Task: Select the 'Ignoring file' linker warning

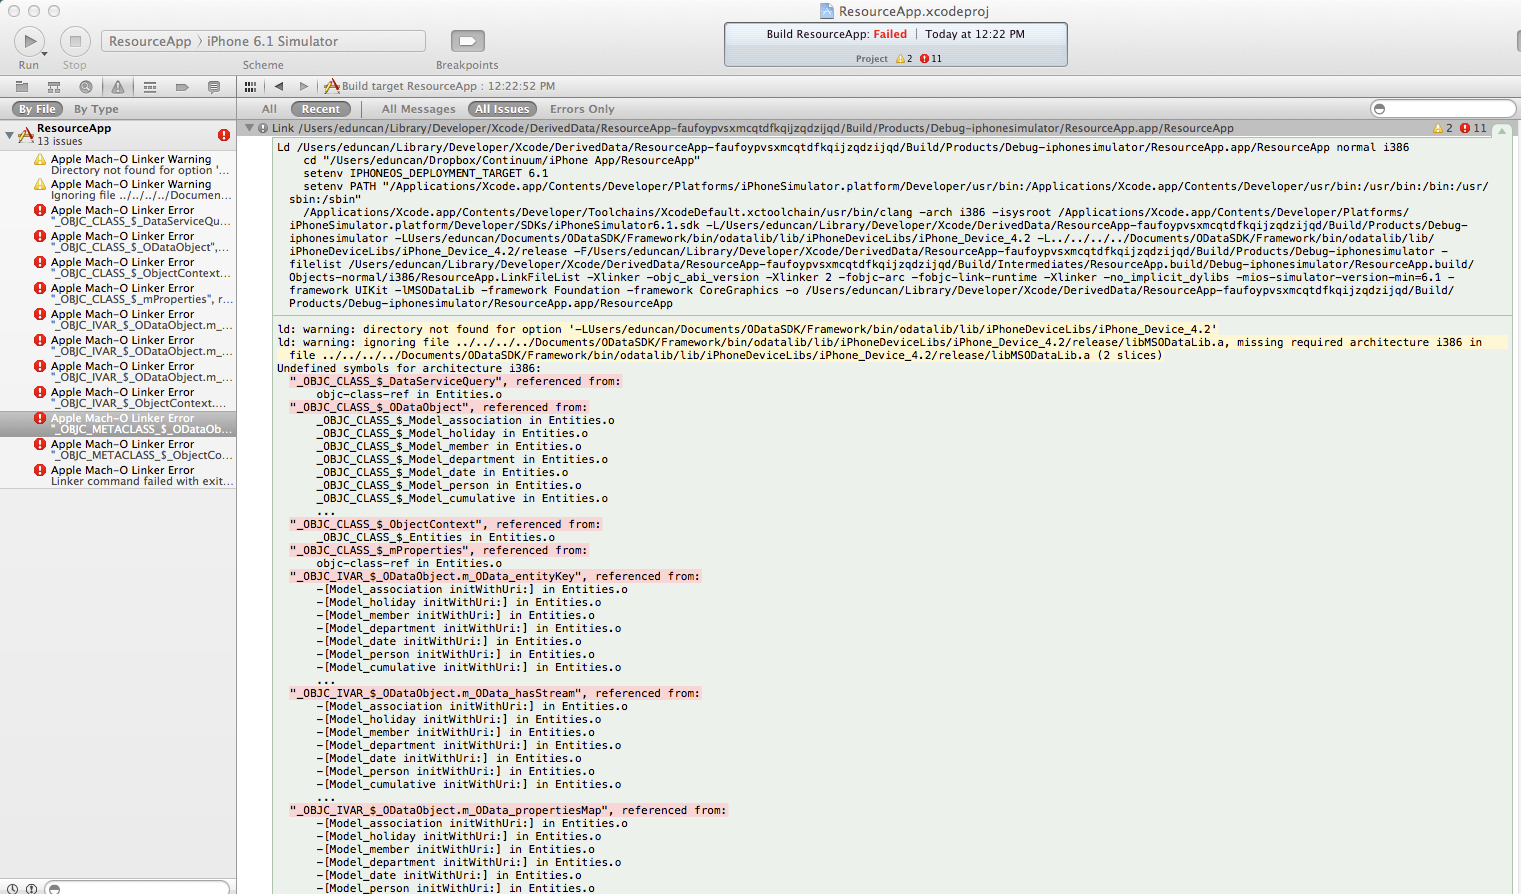Action: pyautogui.click(x=118, y=190)
